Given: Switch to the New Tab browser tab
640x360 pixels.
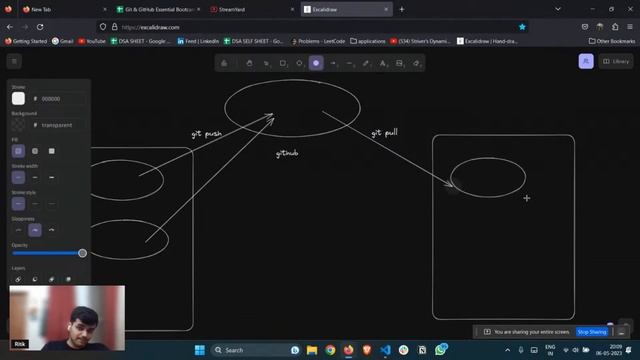Looking at the screenshot, I should tap(64, 9).
